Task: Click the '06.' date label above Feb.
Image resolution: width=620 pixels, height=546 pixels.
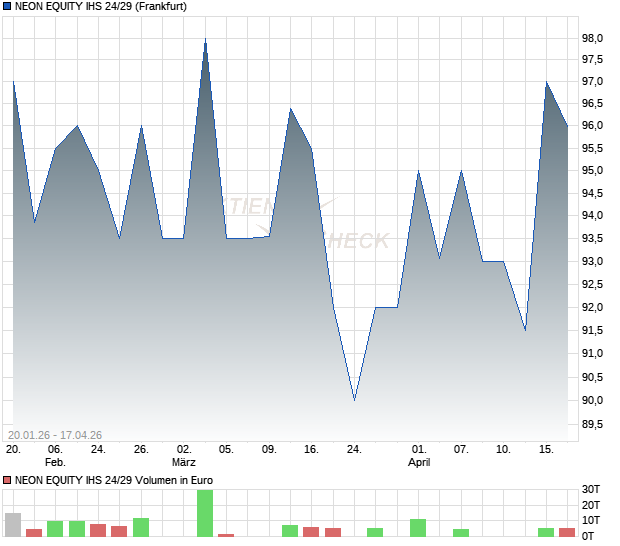Action: (55, 450)
